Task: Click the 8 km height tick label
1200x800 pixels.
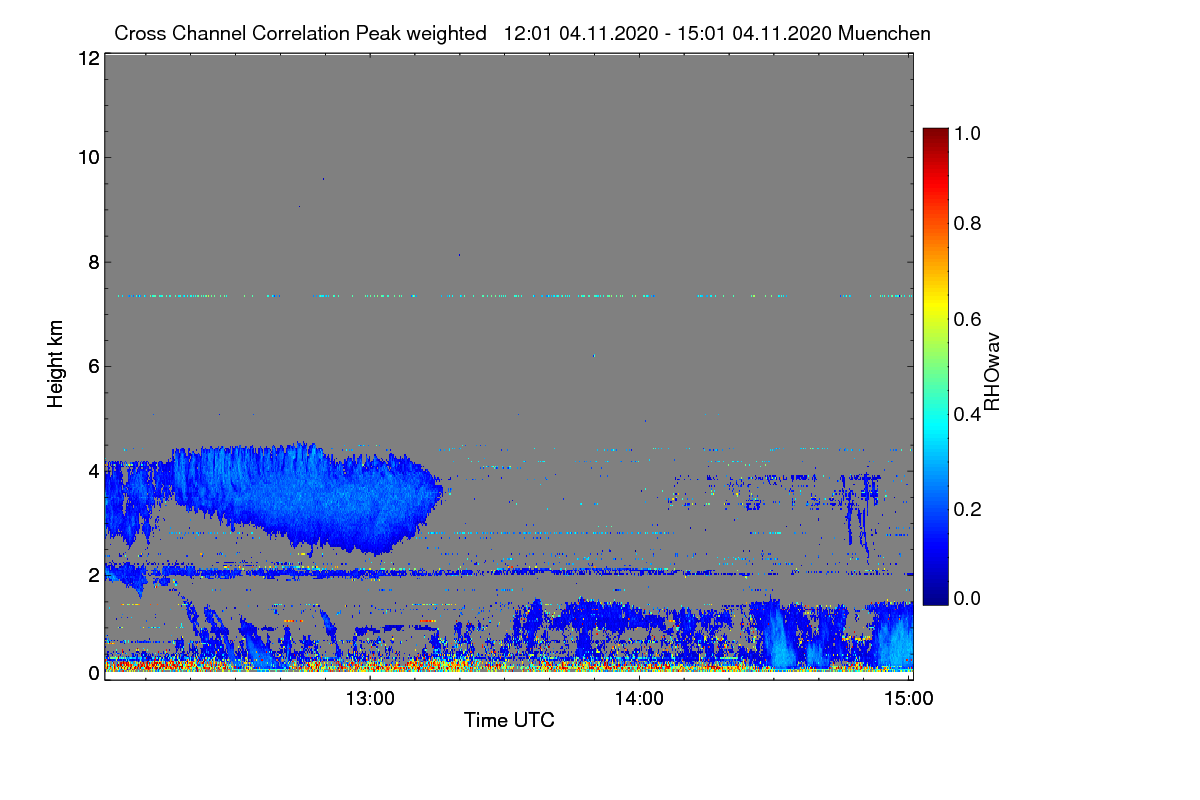Action: 93,262
